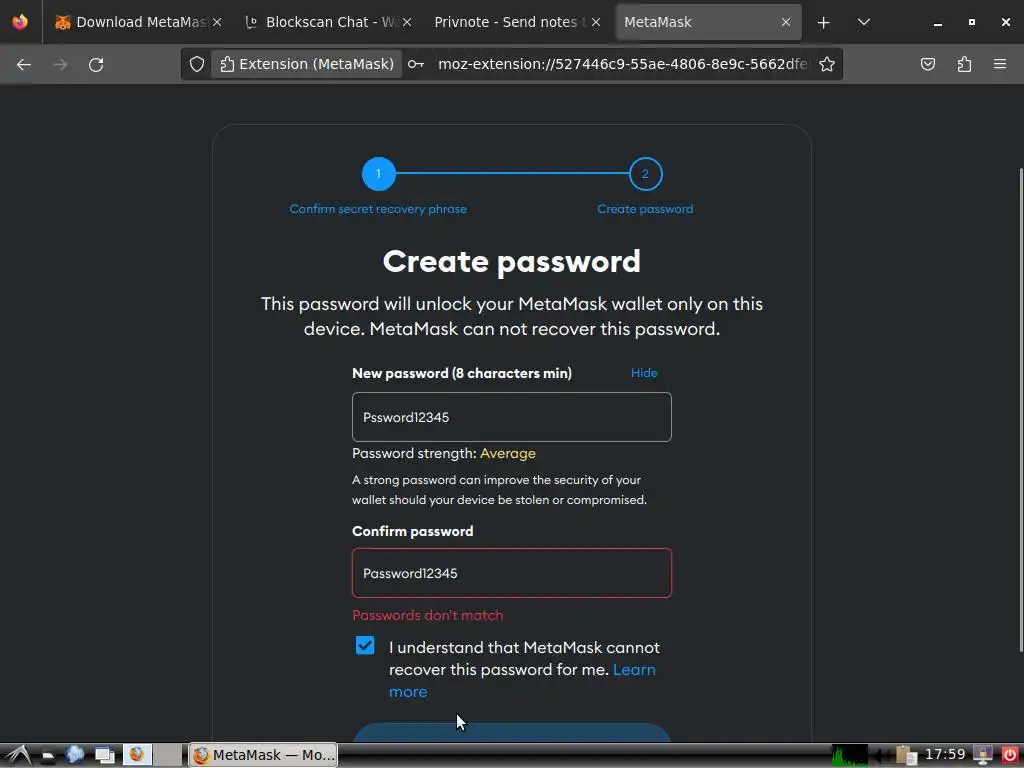Select the MetaMask Mozilla taskbar window button
The width and height of the screenshot is (1024, 768).
[x=263, y=755]
